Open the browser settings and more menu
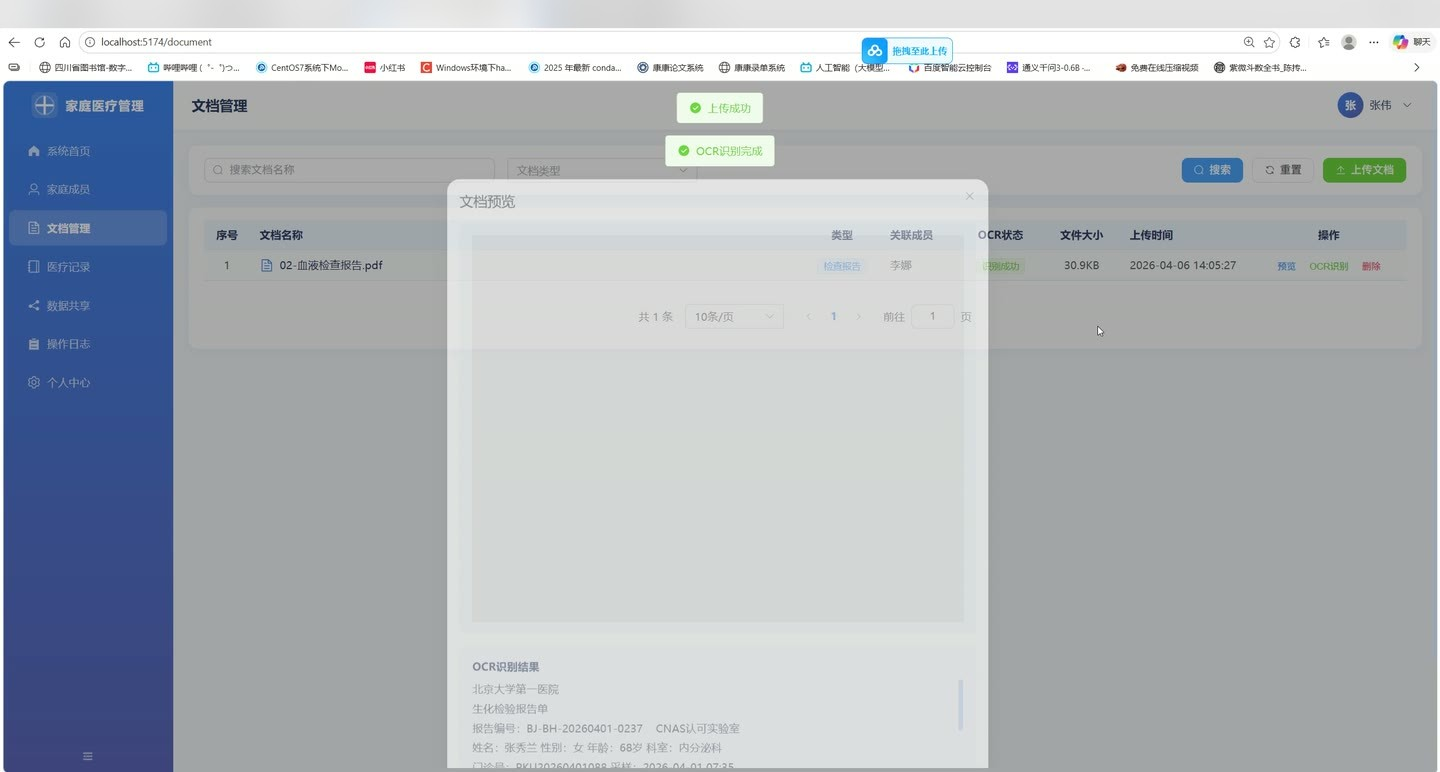Viewport: 1440px width, 772px height. click(1374, 42)
